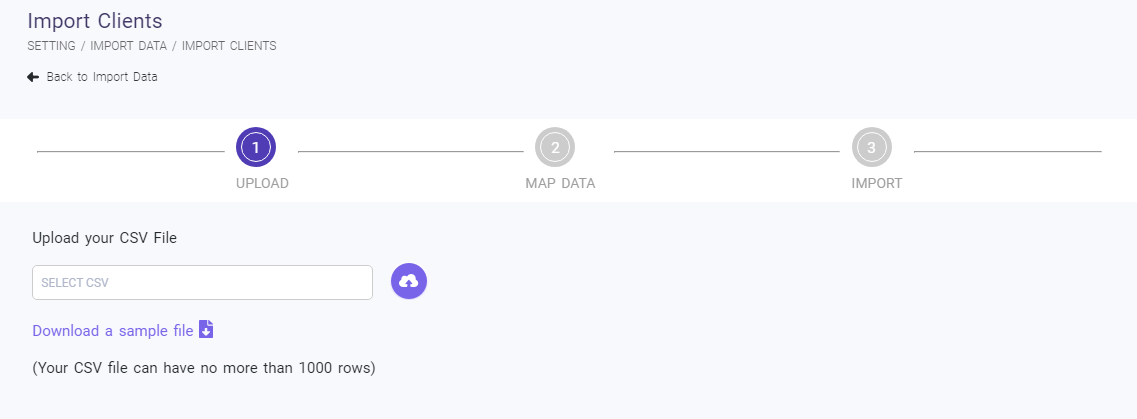Jump to the step 3 circle
This screenshot has height=419, width=1137.
pyautogui.click(x=871, y=148)
